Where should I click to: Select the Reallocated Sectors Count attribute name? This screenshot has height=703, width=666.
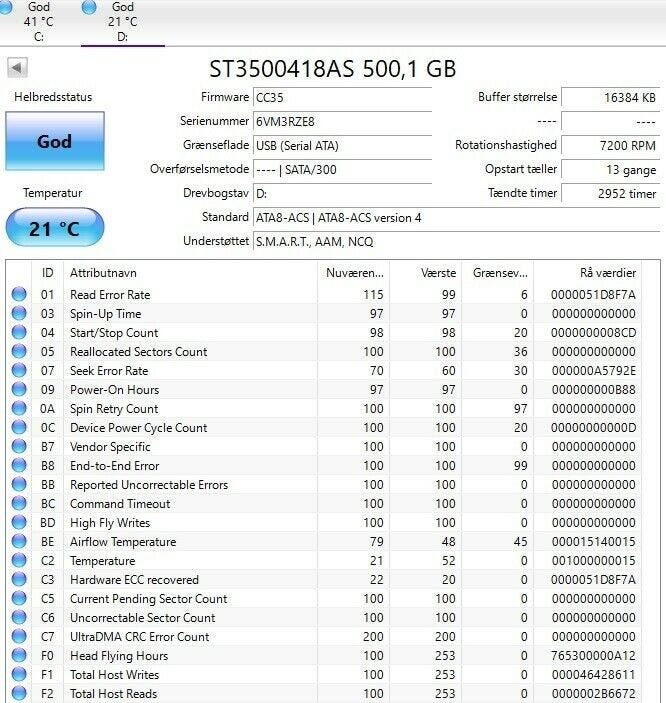(x=139, y=352)
